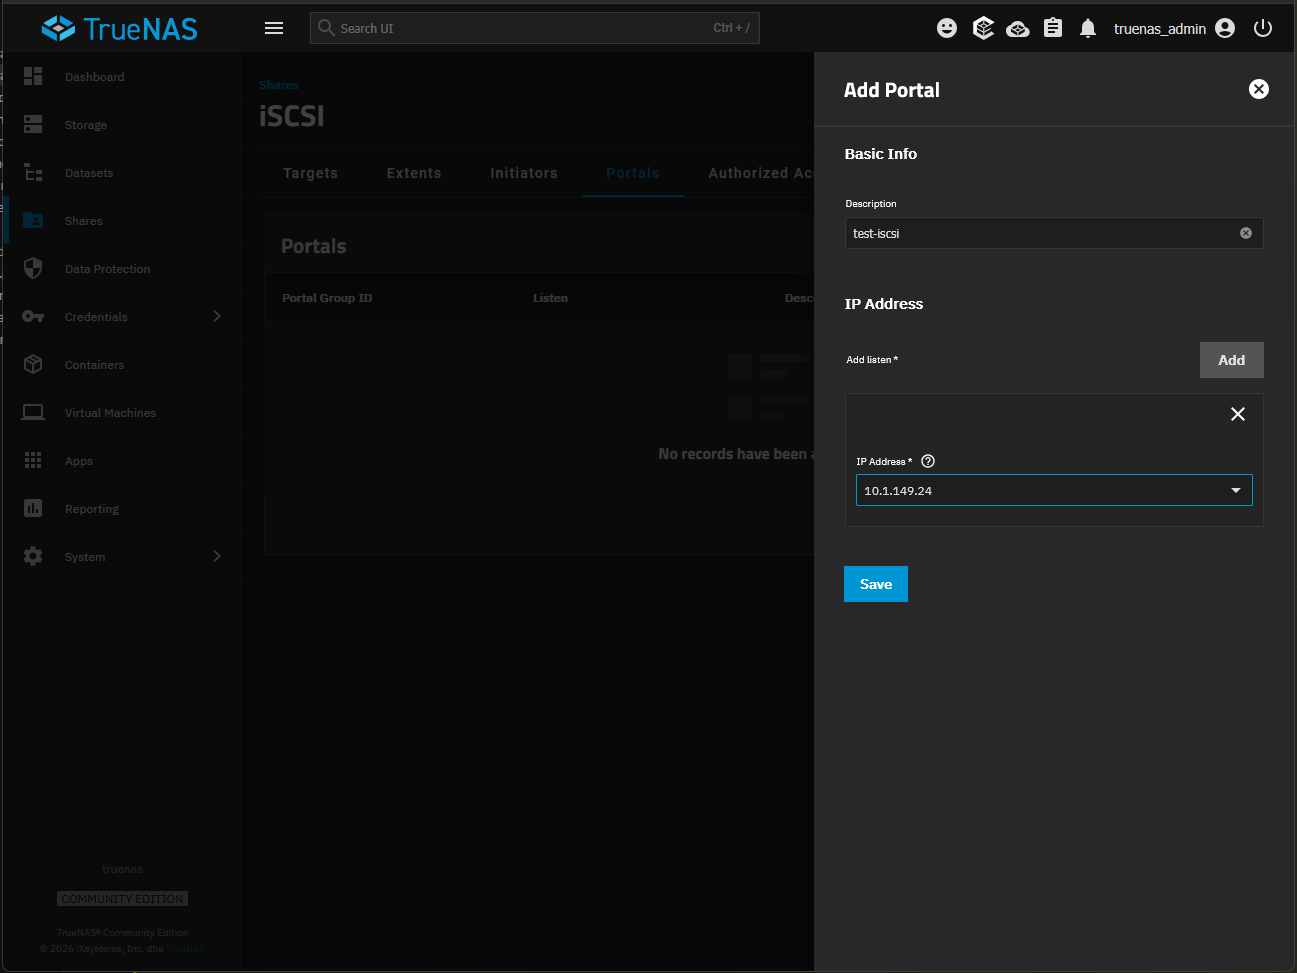Click the Data Protection shield icon
Screen dimensions: 1297x973
(33, 268)
